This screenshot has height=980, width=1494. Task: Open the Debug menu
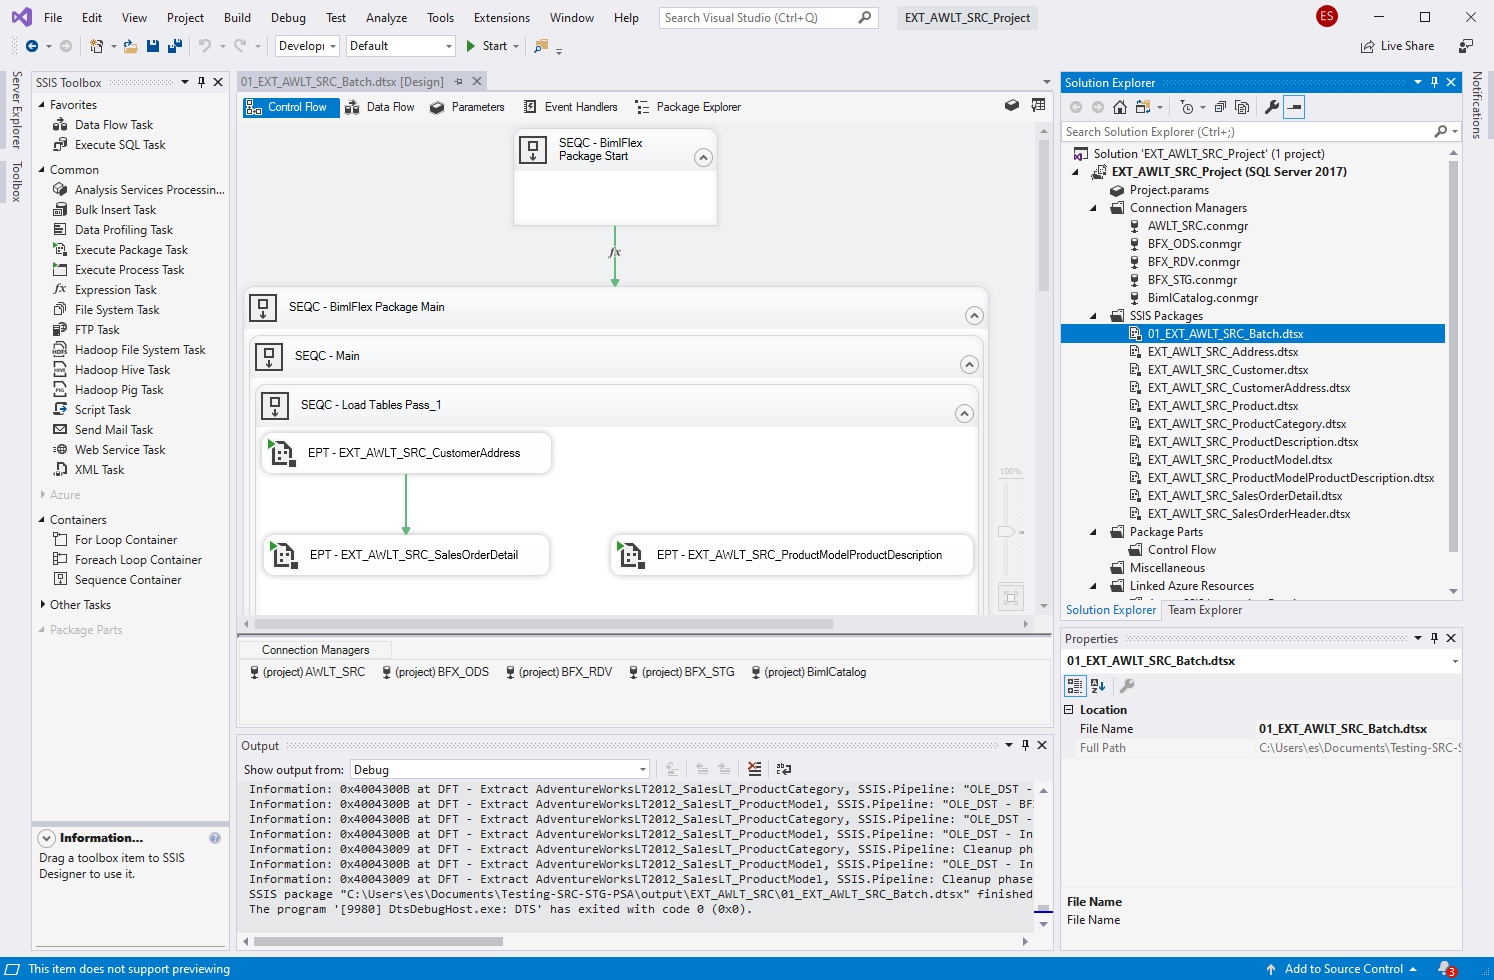click(x=287, y=17)
